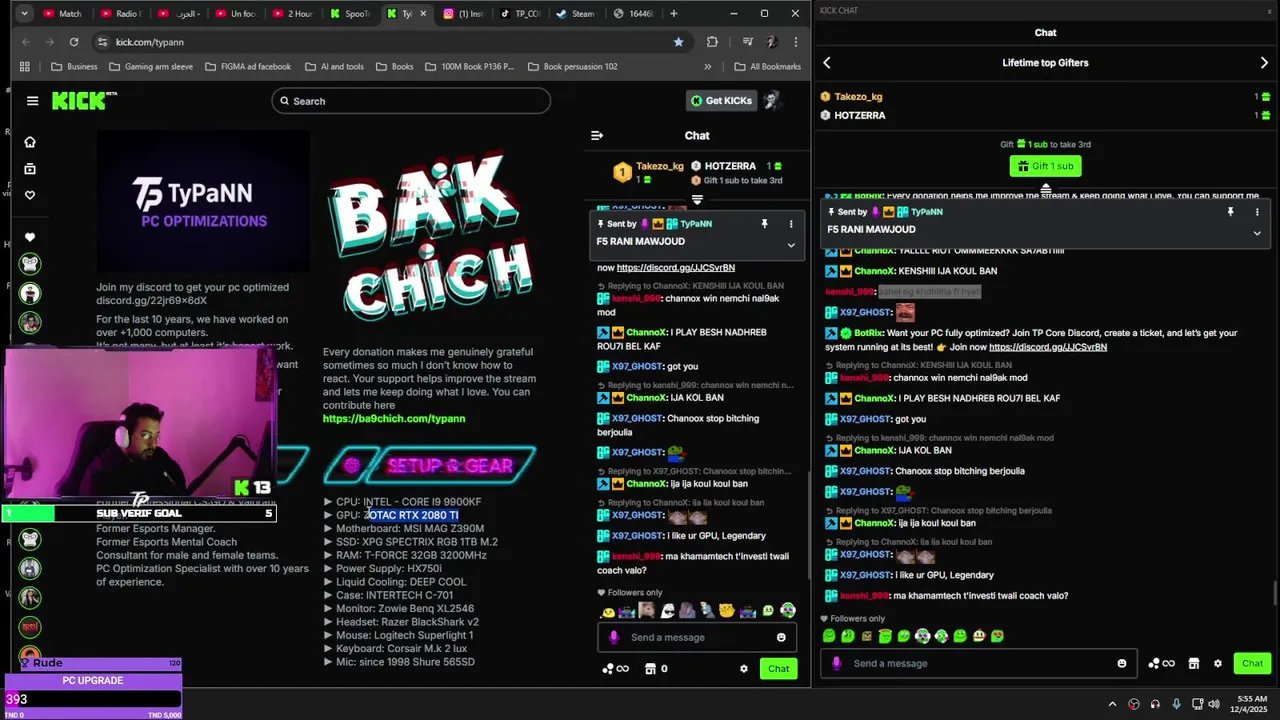The image size is (1280, 720).
Task: Click green Chat send button in popout
Action: (1252, 663)
